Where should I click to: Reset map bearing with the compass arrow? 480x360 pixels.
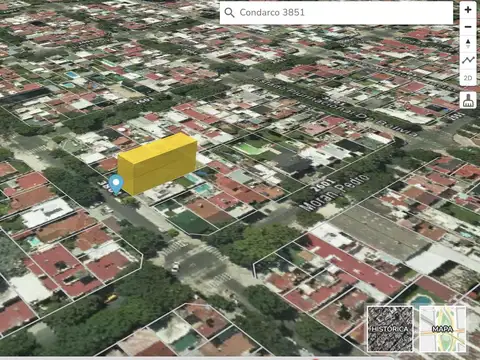(468, 44)
